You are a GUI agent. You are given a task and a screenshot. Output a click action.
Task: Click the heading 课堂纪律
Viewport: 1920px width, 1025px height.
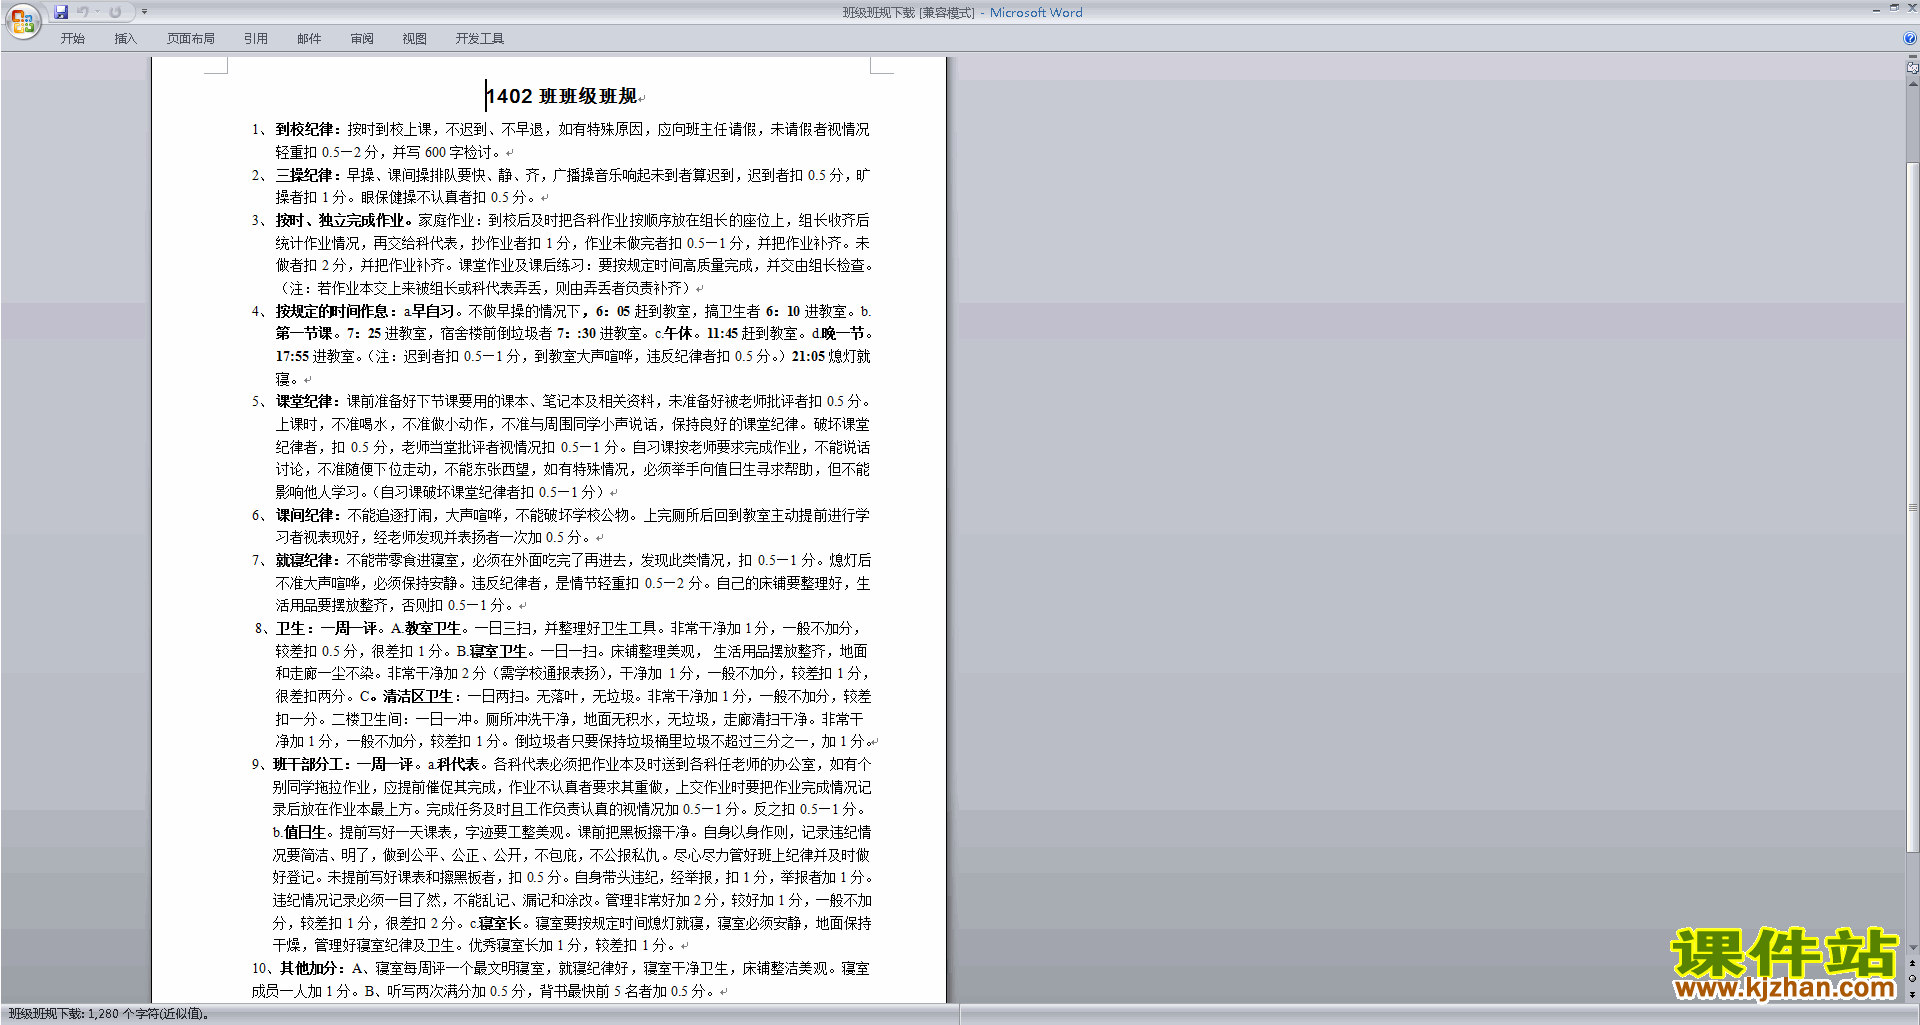click(x=304, y=401)
